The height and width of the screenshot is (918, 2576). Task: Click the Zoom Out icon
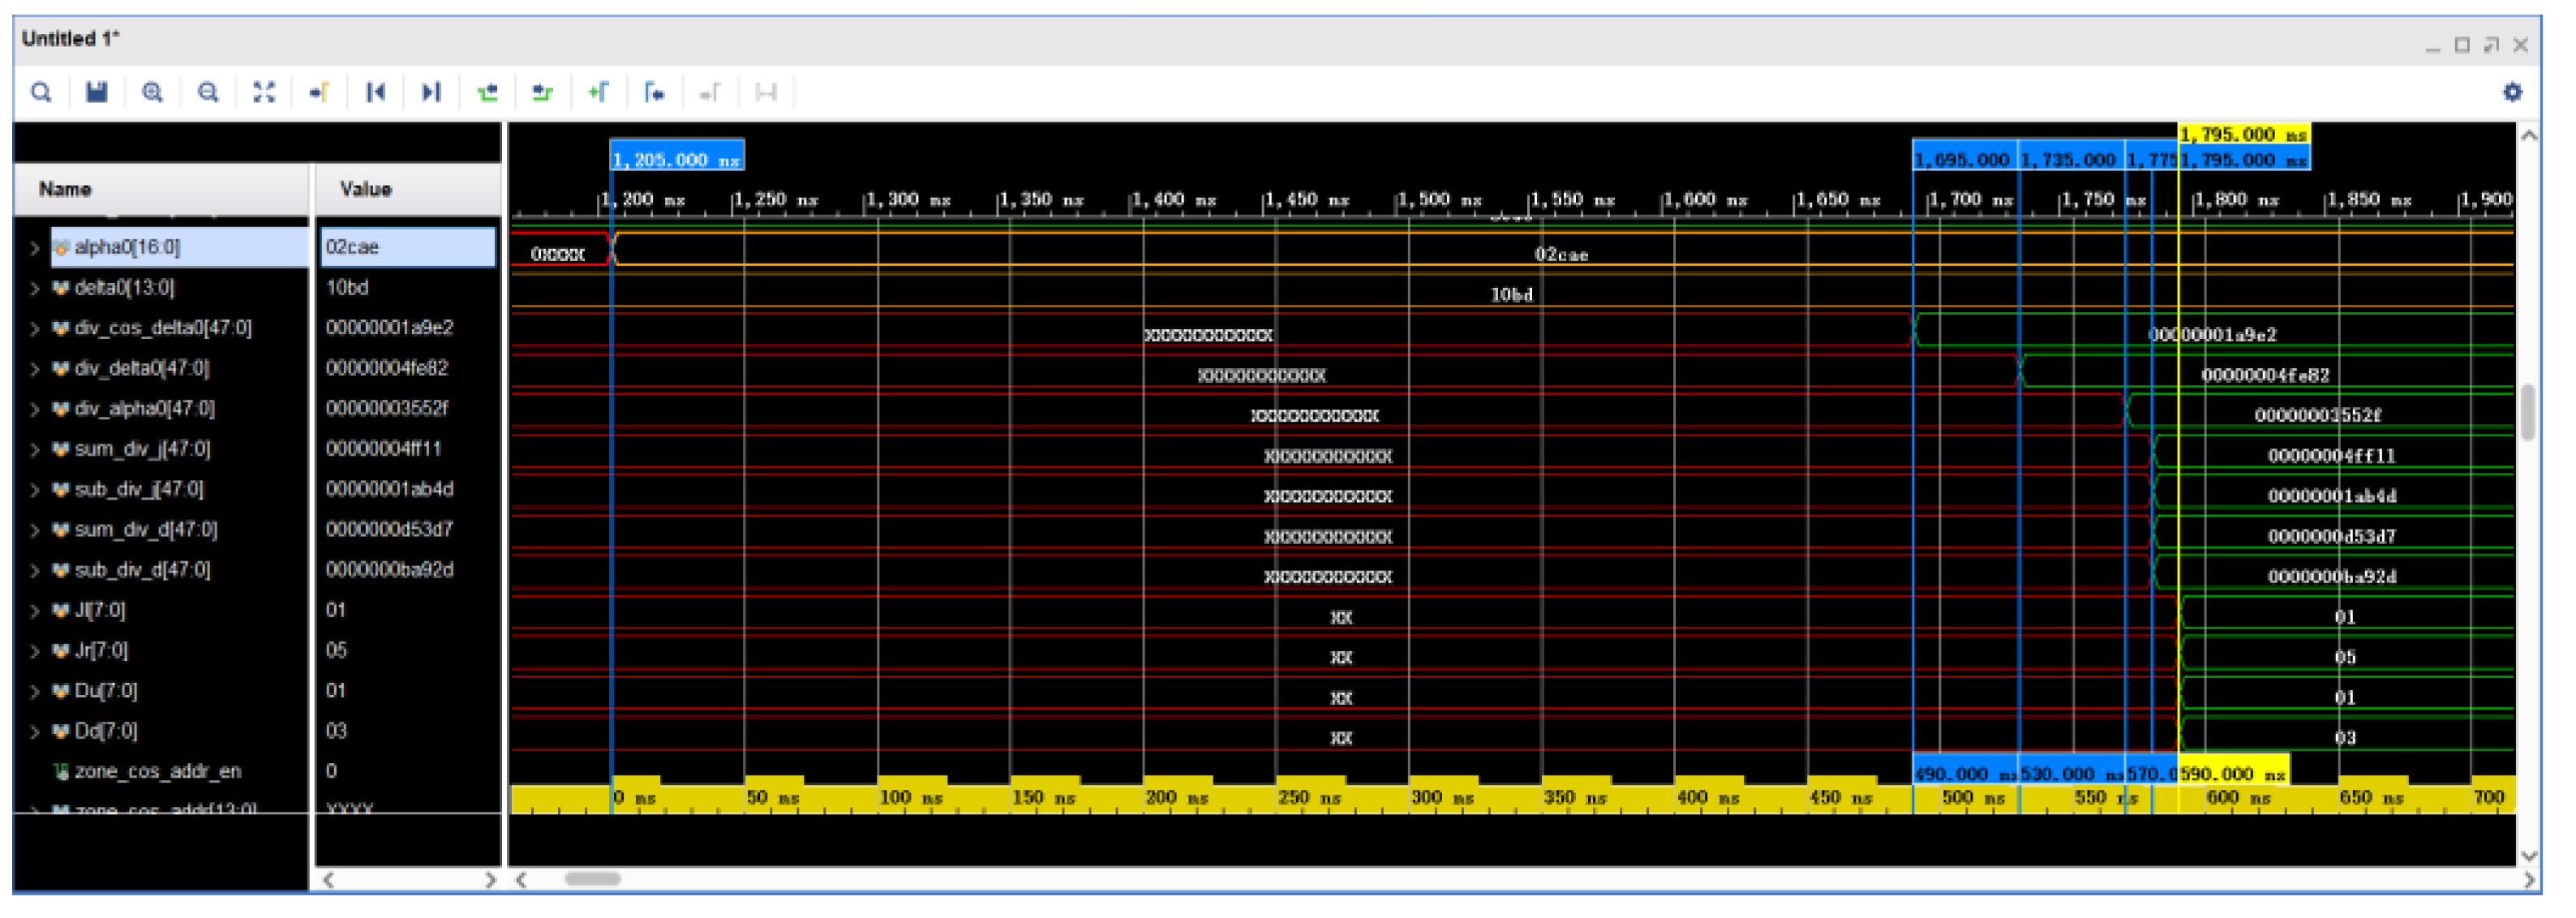click(208, 93)
